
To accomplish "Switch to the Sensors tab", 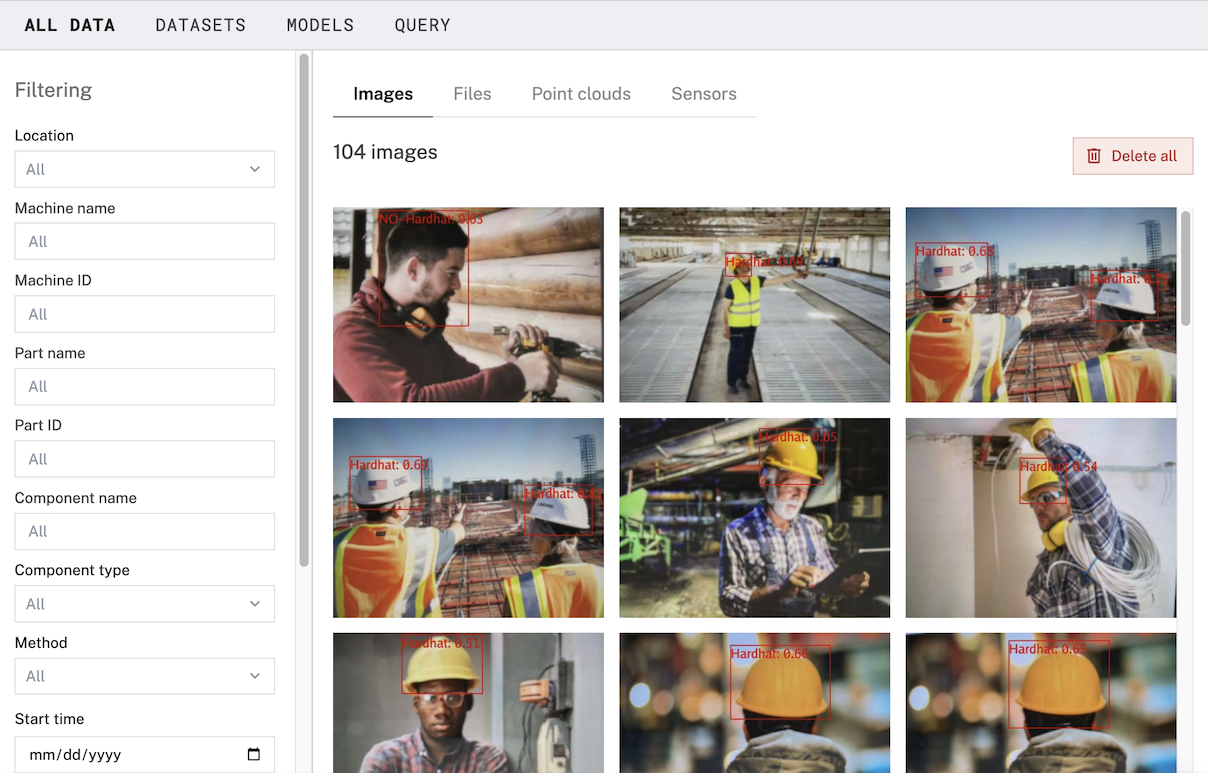I will tap(703, 93).
